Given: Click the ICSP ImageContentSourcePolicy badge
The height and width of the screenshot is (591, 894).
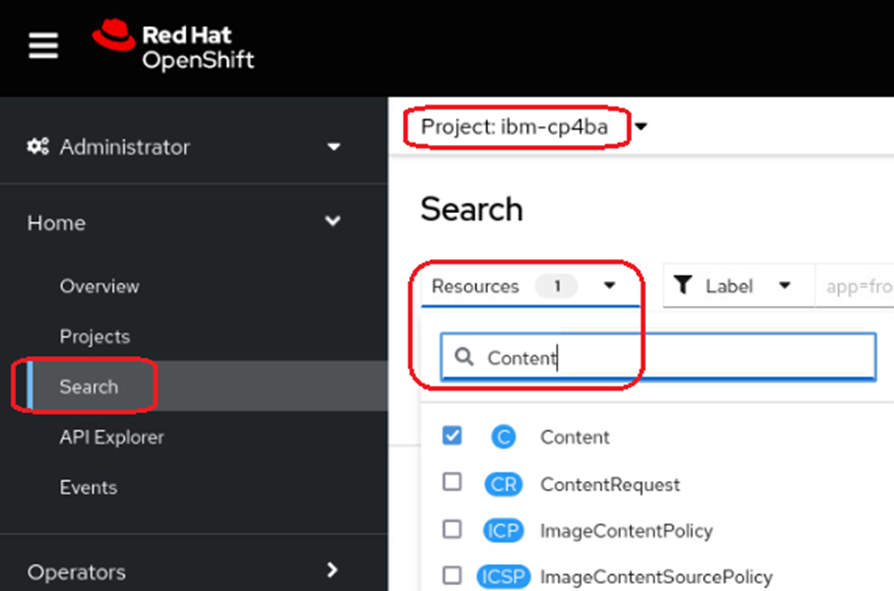Looking at the screenshot, I should click(503, 577).
